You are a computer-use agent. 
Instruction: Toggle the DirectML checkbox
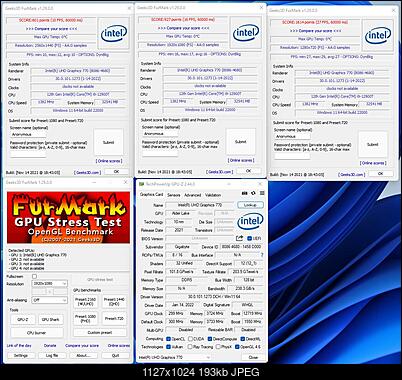243,339
